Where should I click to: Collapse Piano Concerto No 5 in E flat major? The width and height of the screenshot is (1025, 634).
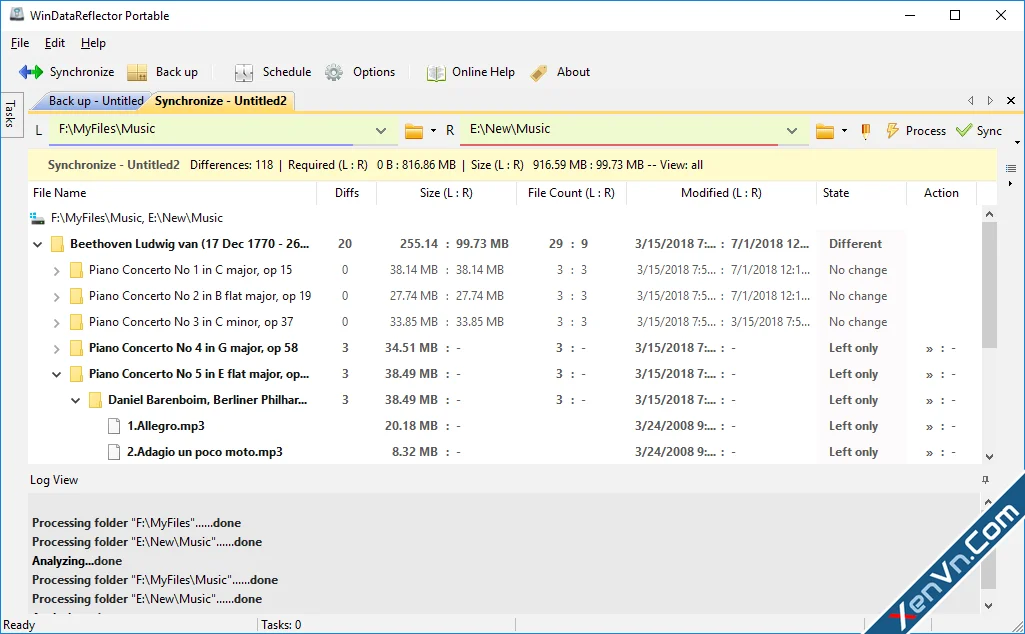click(56, 375)
